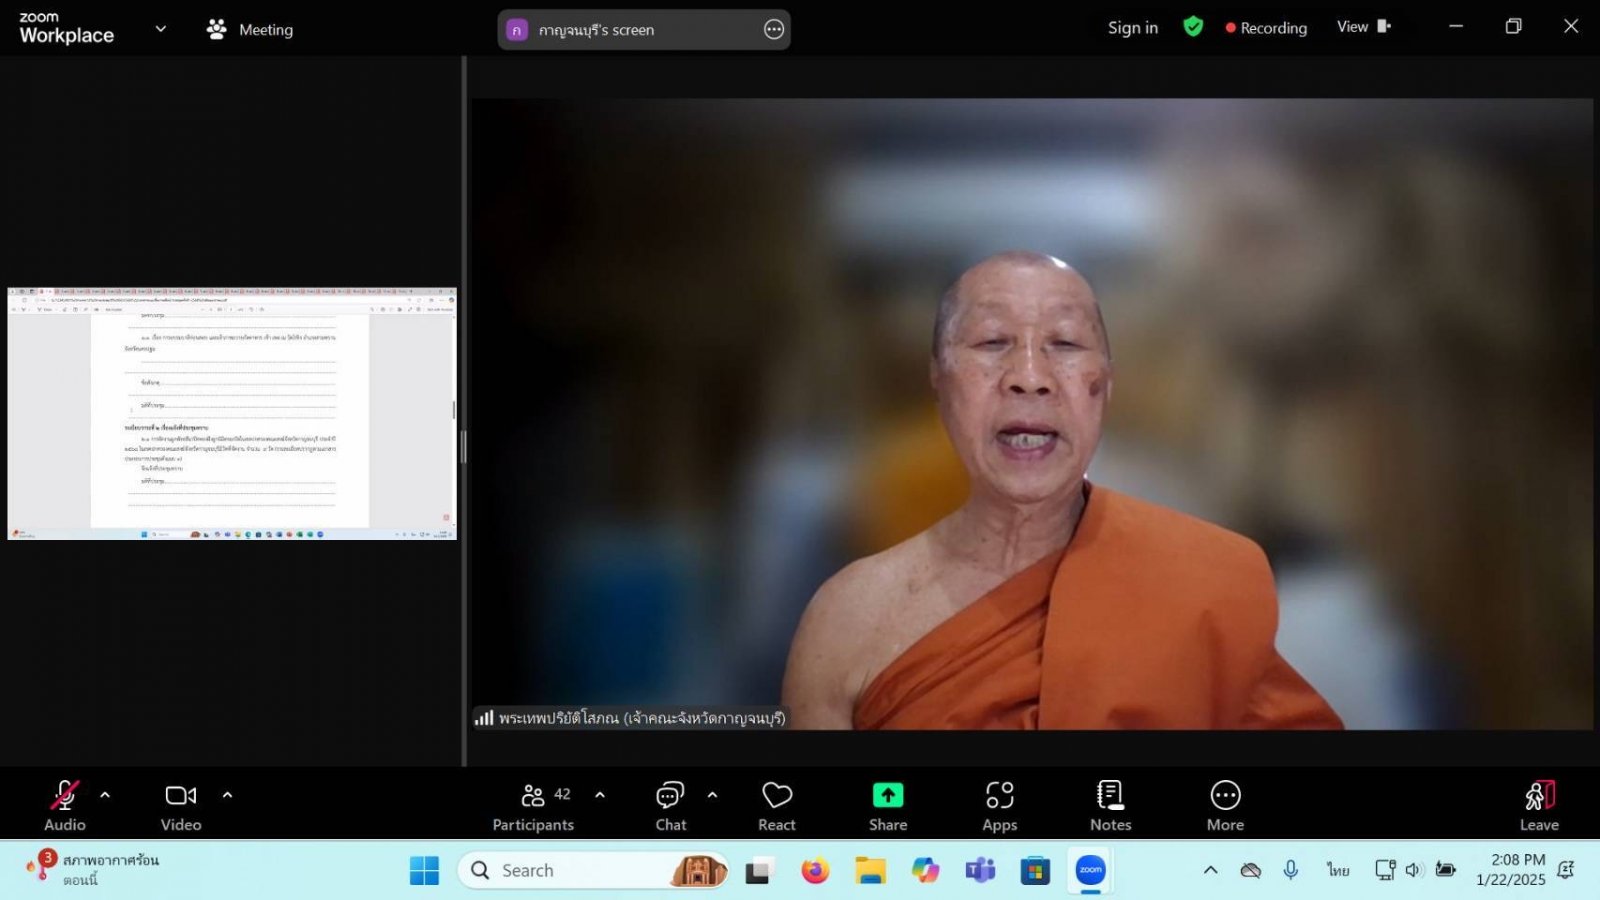Click the shared screen document thumbnail
The width and height of the screenshot is (1600, 900).
coord(232,414)
